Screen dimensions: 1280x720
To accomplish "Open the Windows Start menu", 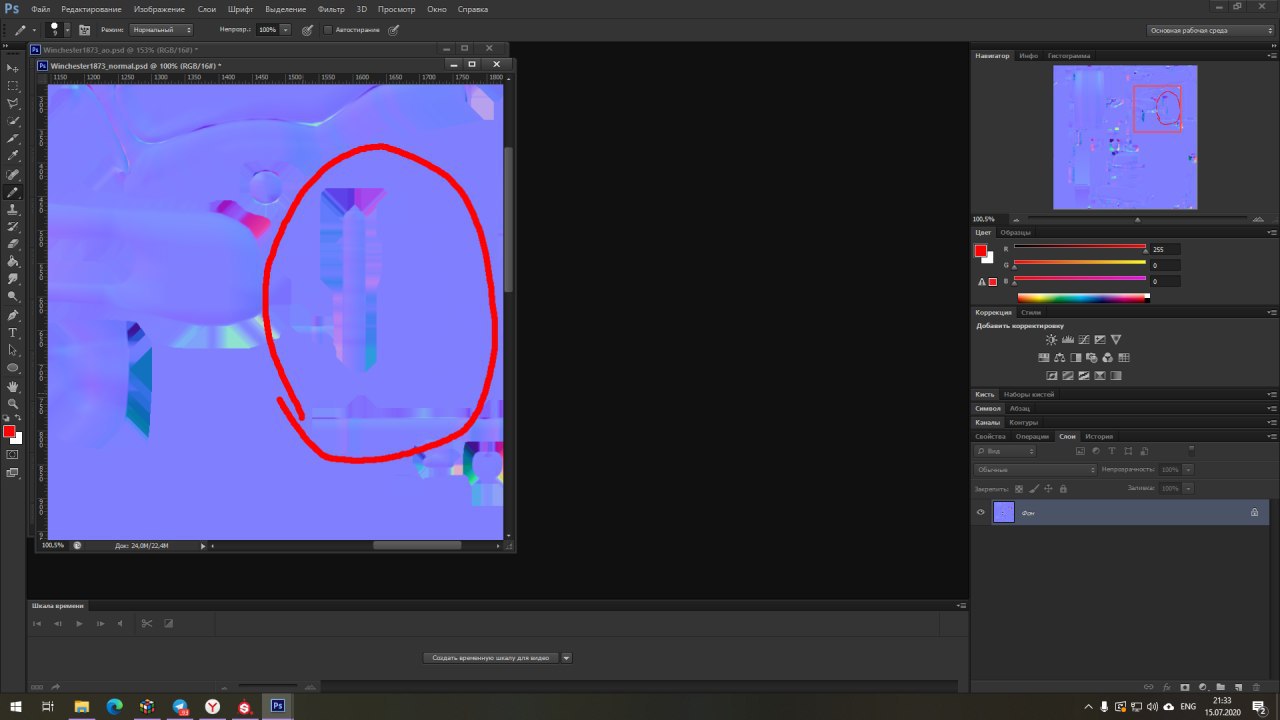I will tap(15, 706).
